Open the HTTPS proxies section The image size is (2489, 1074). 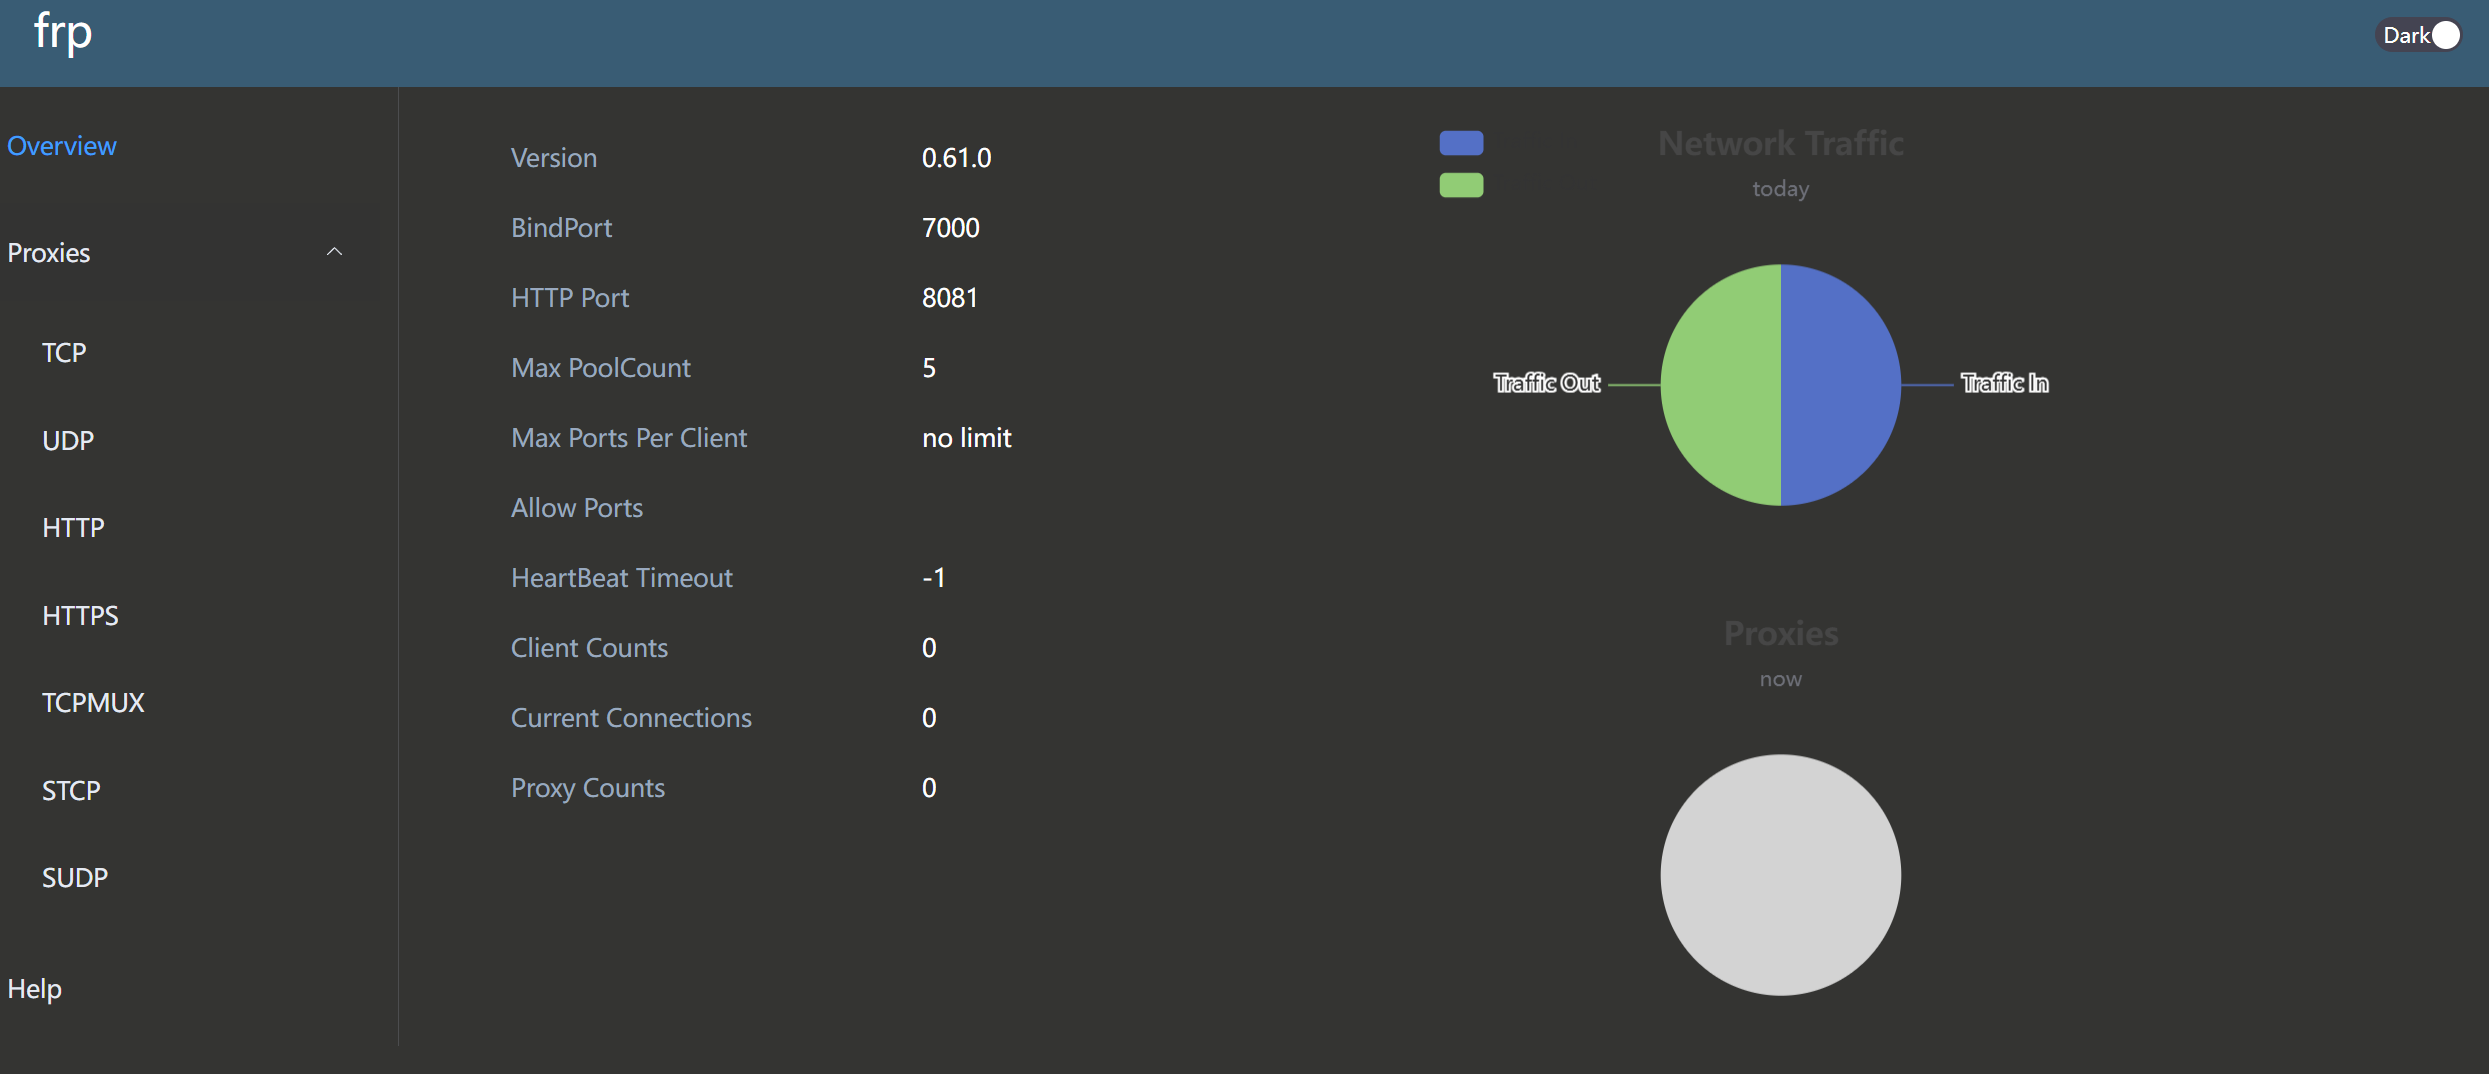coord(80,616)
